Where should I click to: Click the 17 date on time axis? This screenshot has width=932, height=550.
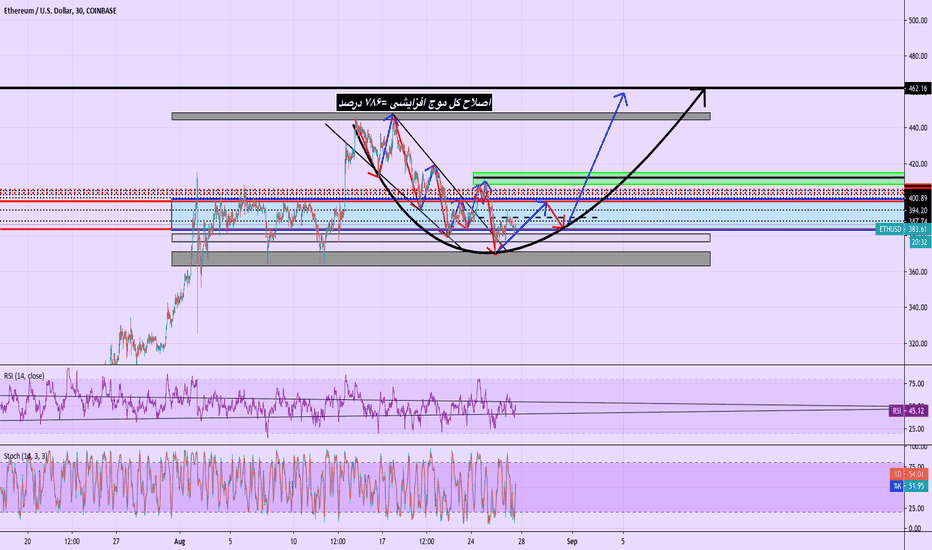(x=382, y=542)
